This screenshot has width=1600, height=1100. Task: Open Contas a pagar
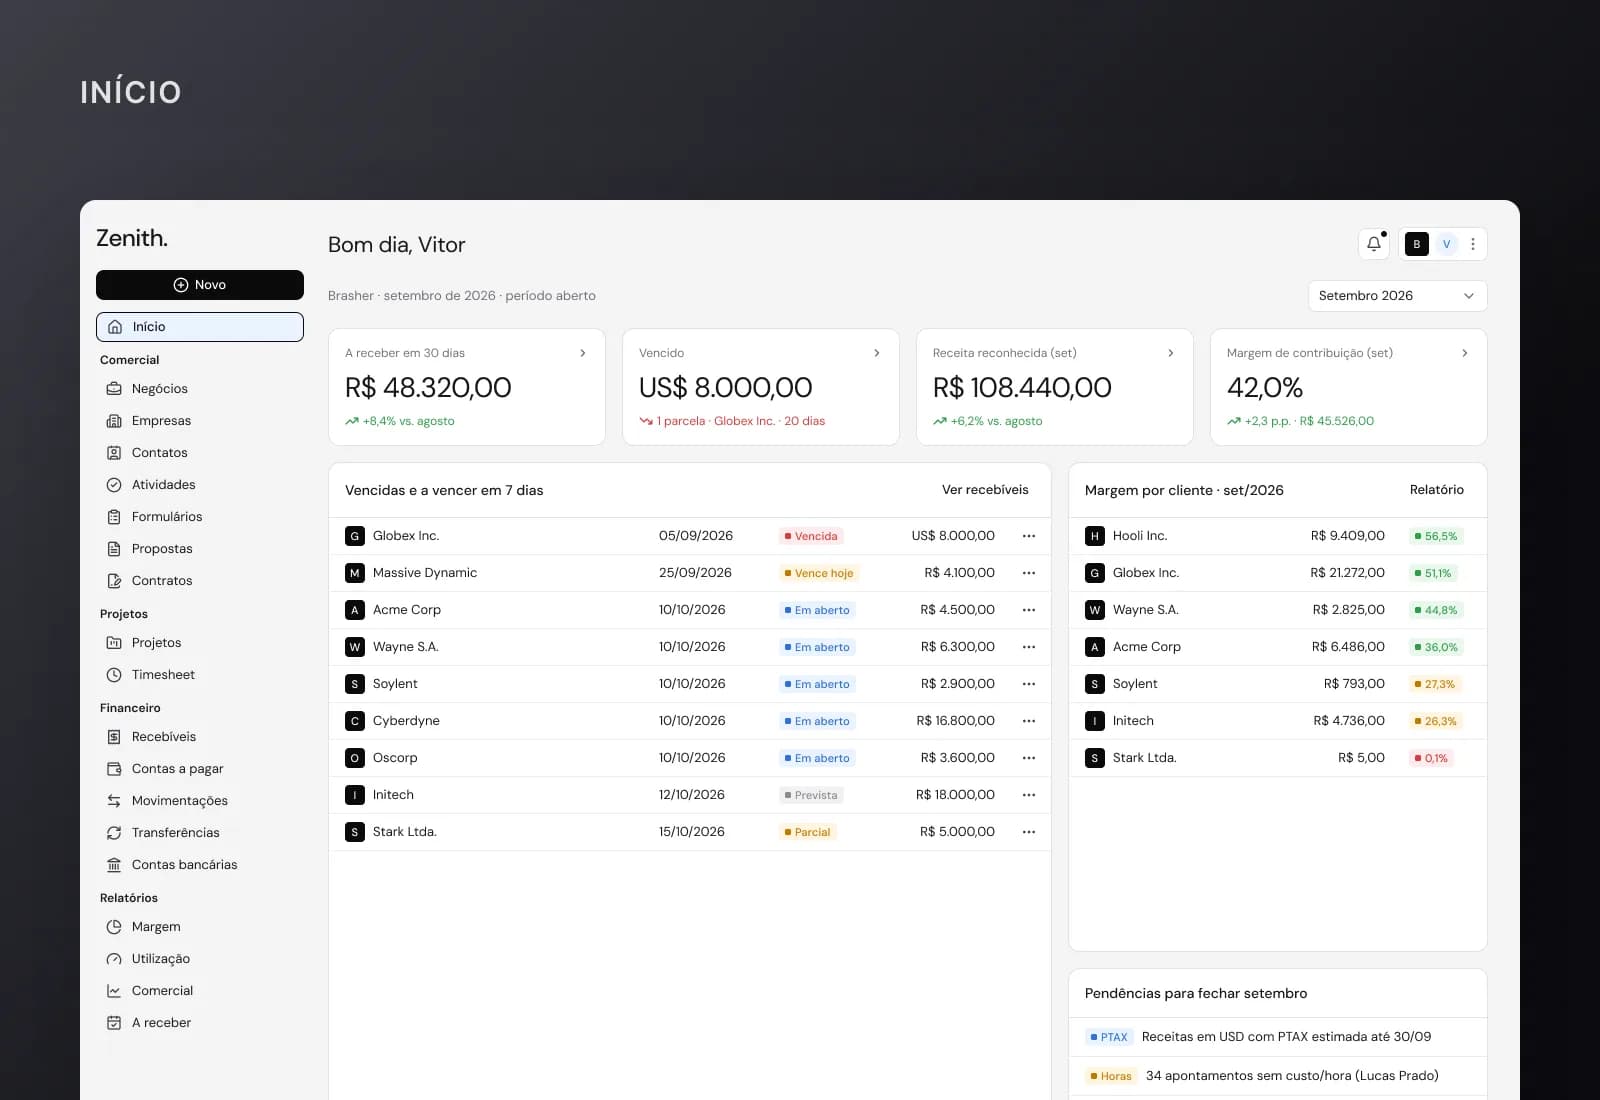pos(200,769)
